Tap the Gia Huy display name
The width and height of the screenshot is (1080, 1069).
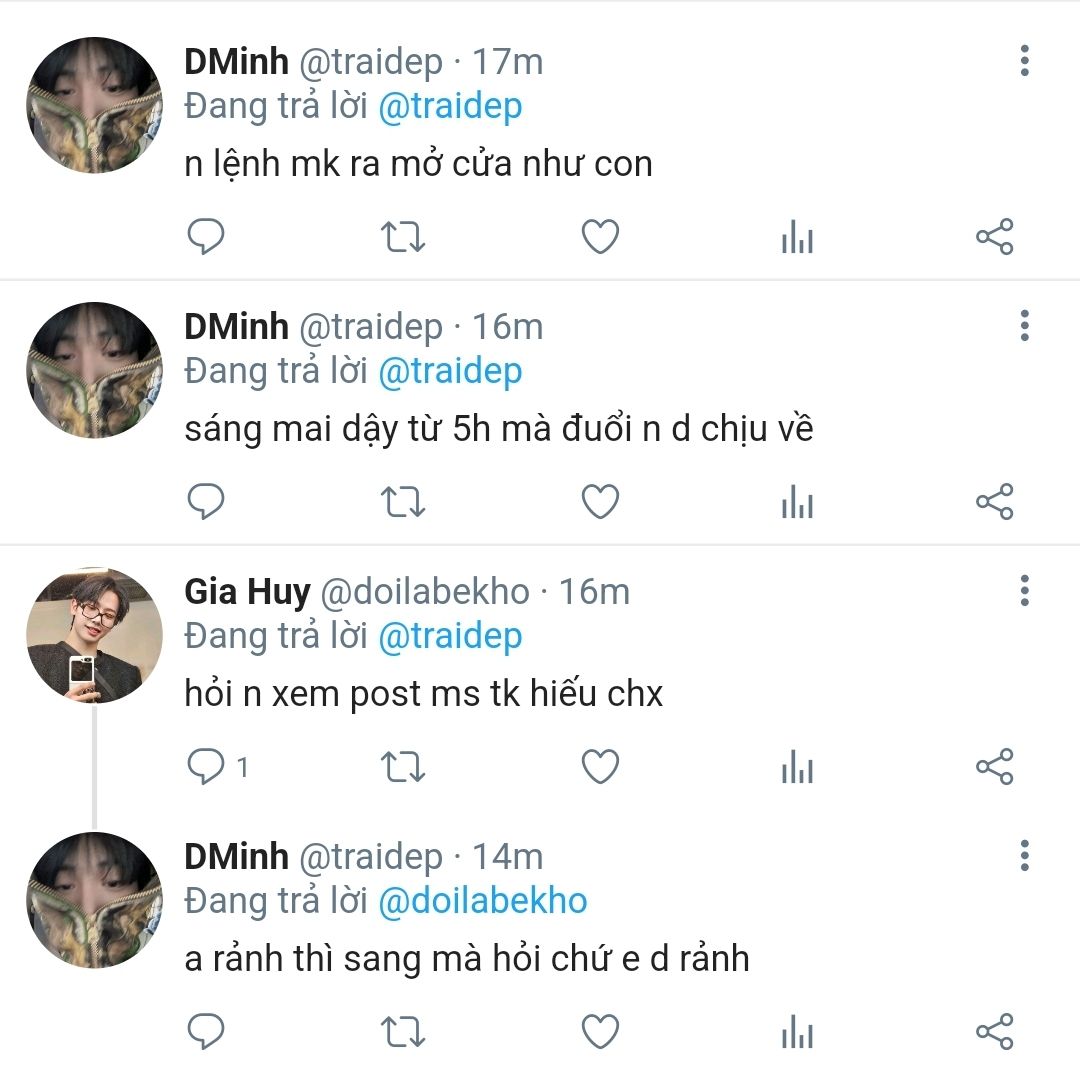point(247,592)
